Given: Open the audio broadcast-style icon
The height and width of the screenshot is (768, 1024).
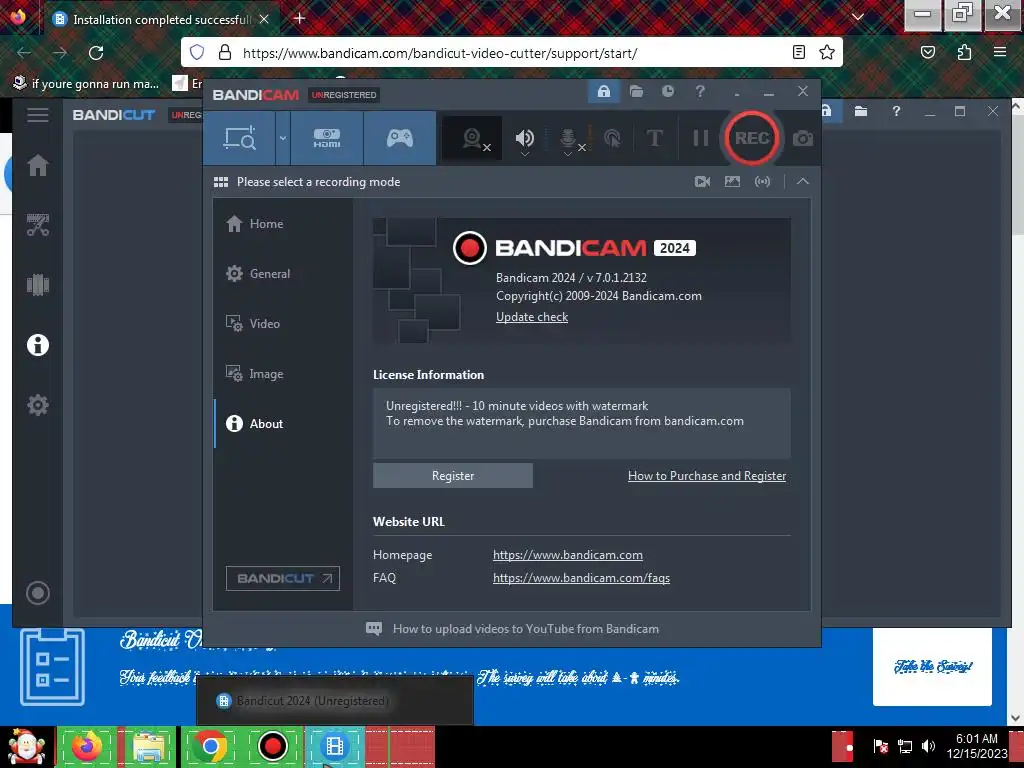Looking at the screenshot, I should tap(762, 182).
